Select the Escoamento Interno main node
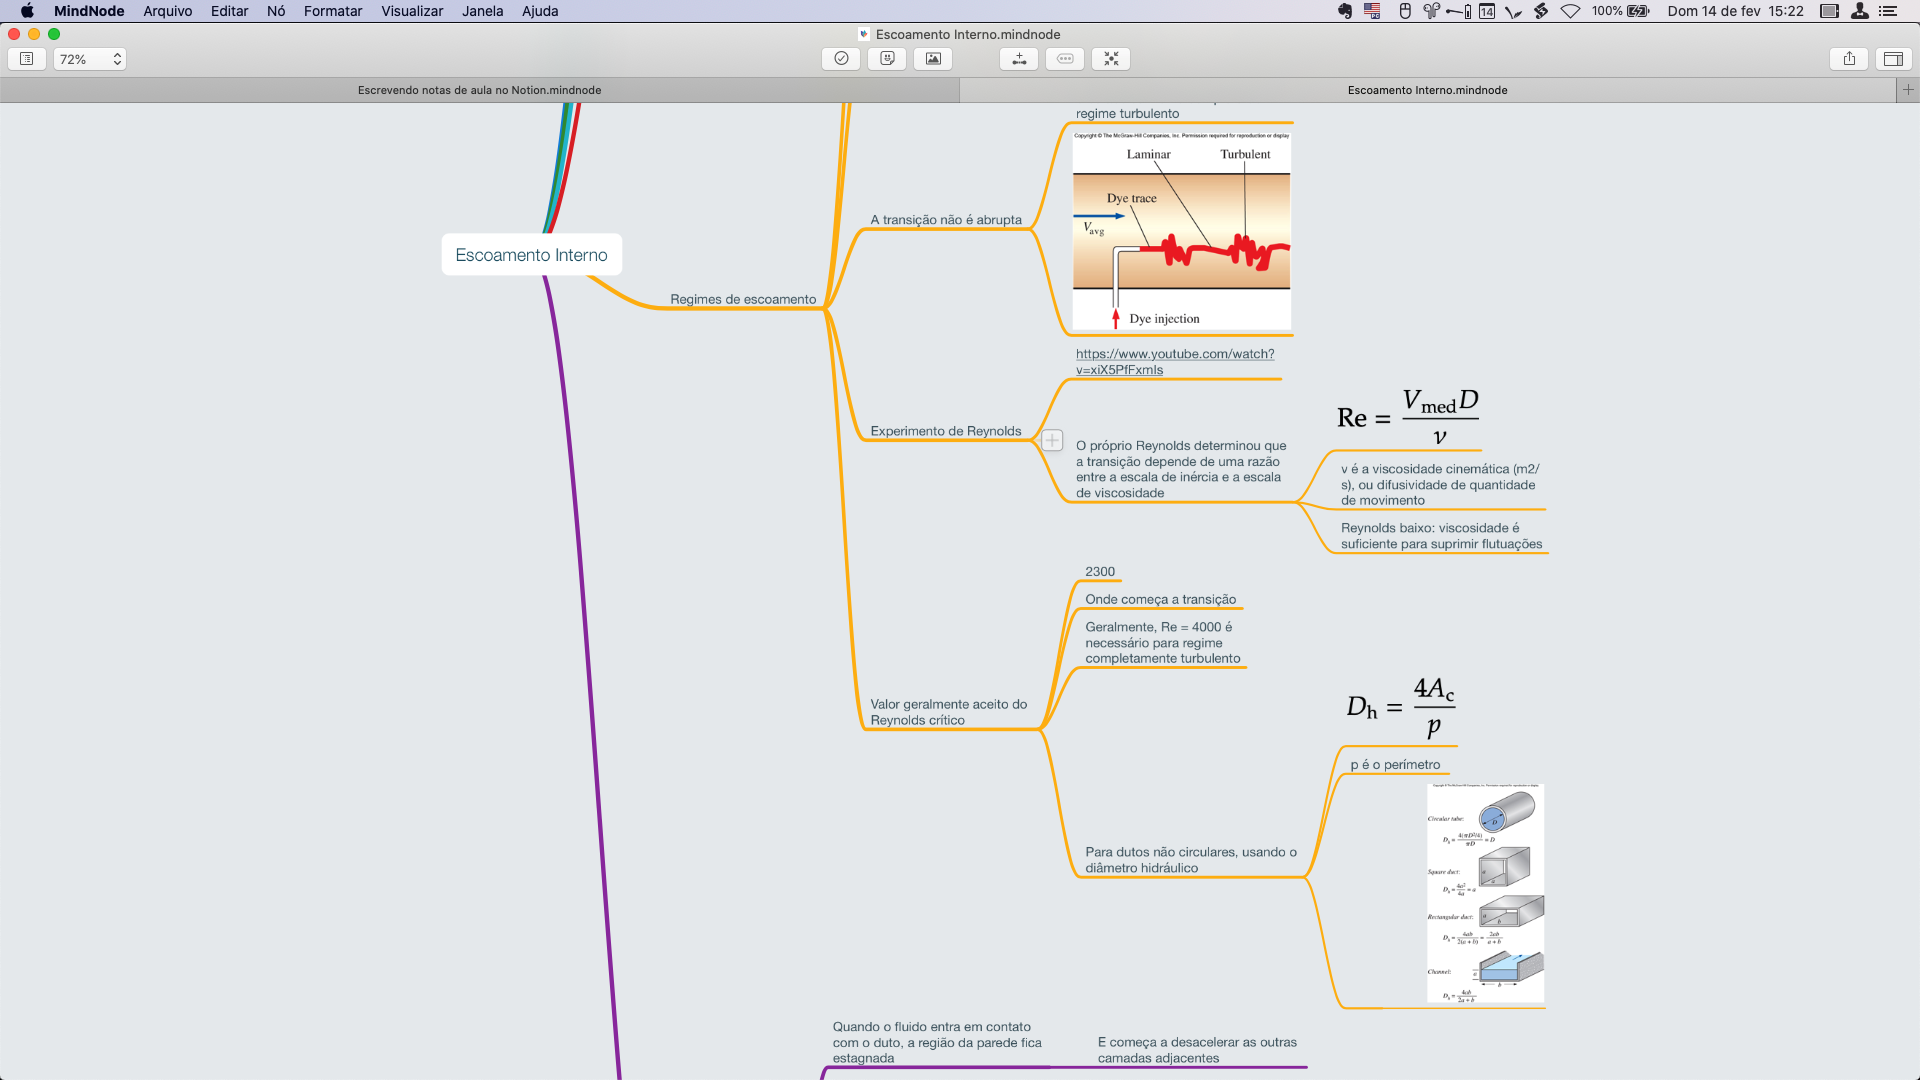The height and width of the screenshot is (1080, 1920). pyautogui.click(x=531, y=255)
